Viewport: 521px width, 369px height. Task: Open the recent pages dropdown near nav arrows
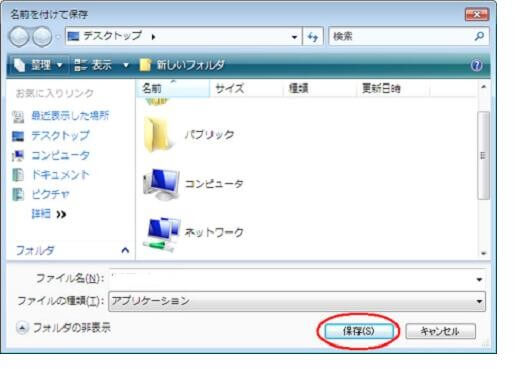[x=58, y=37]
